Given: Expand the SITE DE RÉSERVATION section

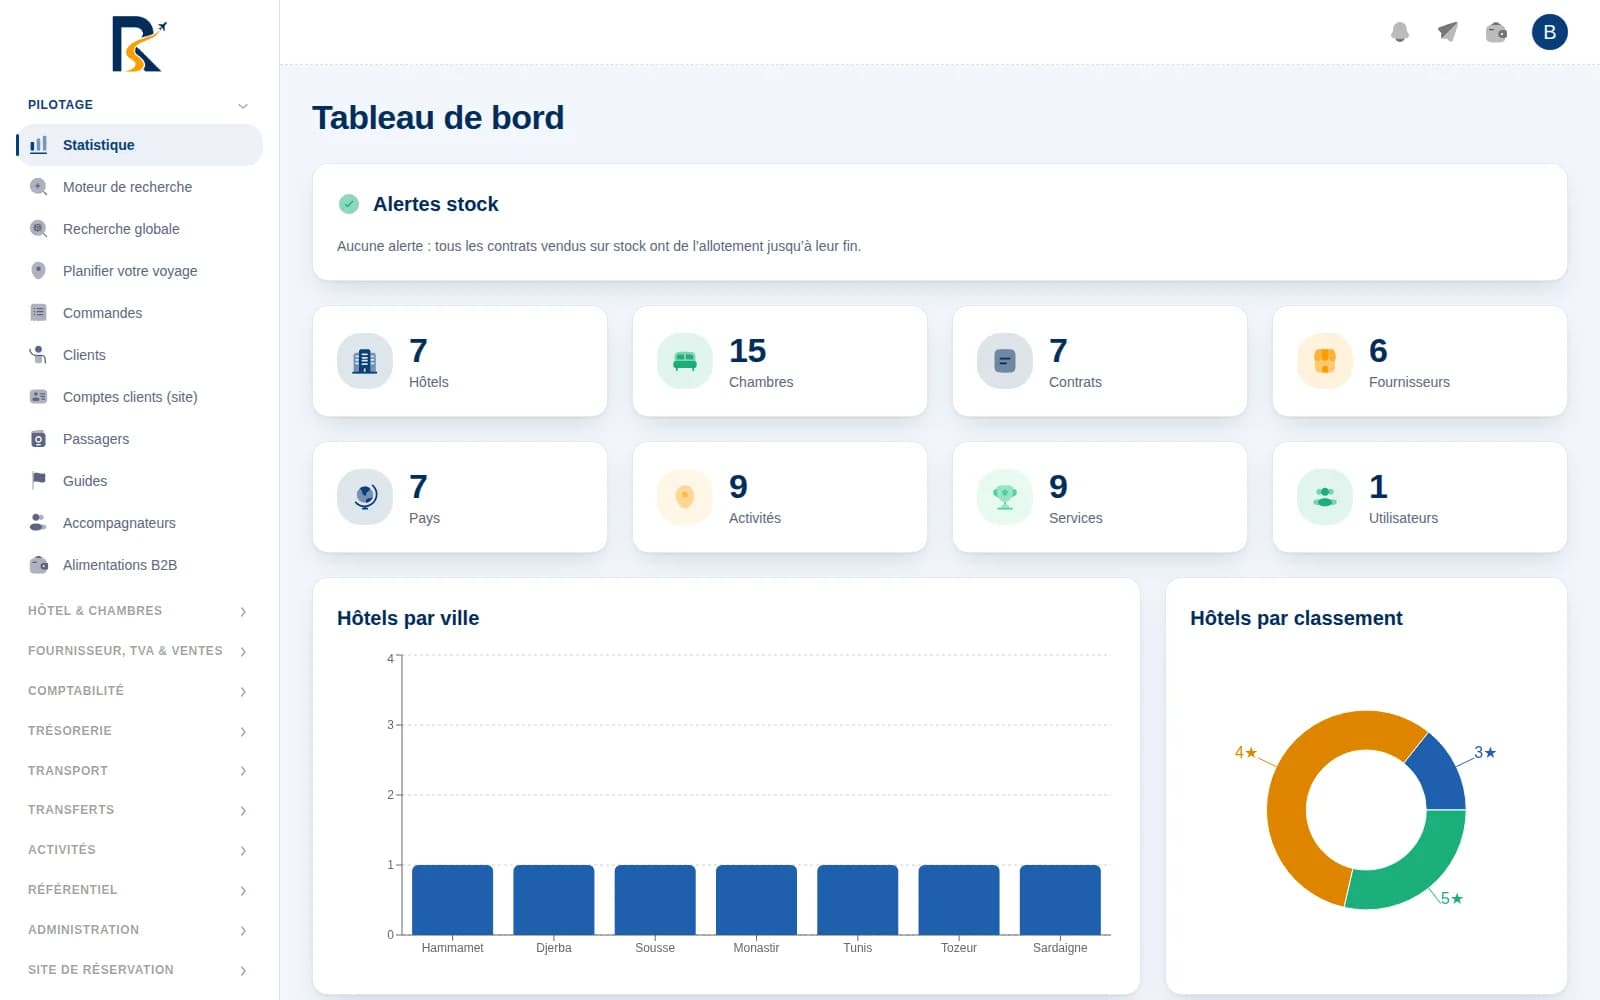Looking at the screenshot, I should point(138,970).
